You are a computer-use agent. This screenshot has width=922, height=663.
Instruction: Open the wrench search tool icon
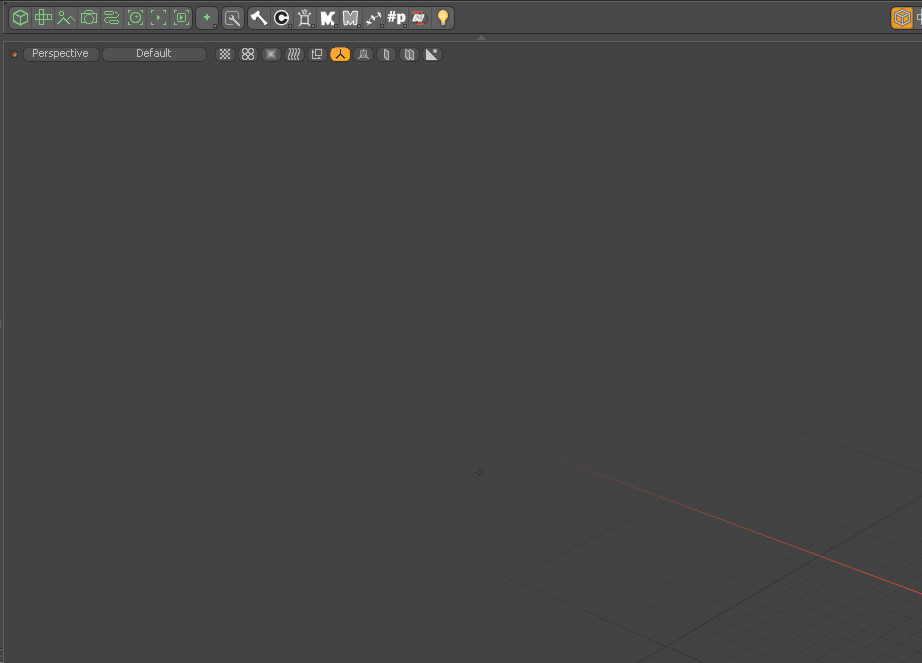[x=233, y=18]
